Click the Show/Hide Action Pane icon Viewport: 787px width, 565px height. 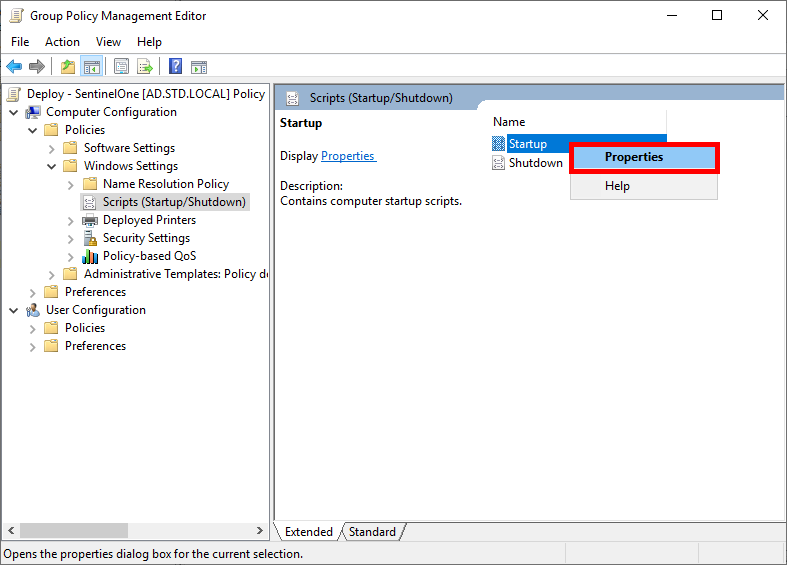(x=199, y=67)
